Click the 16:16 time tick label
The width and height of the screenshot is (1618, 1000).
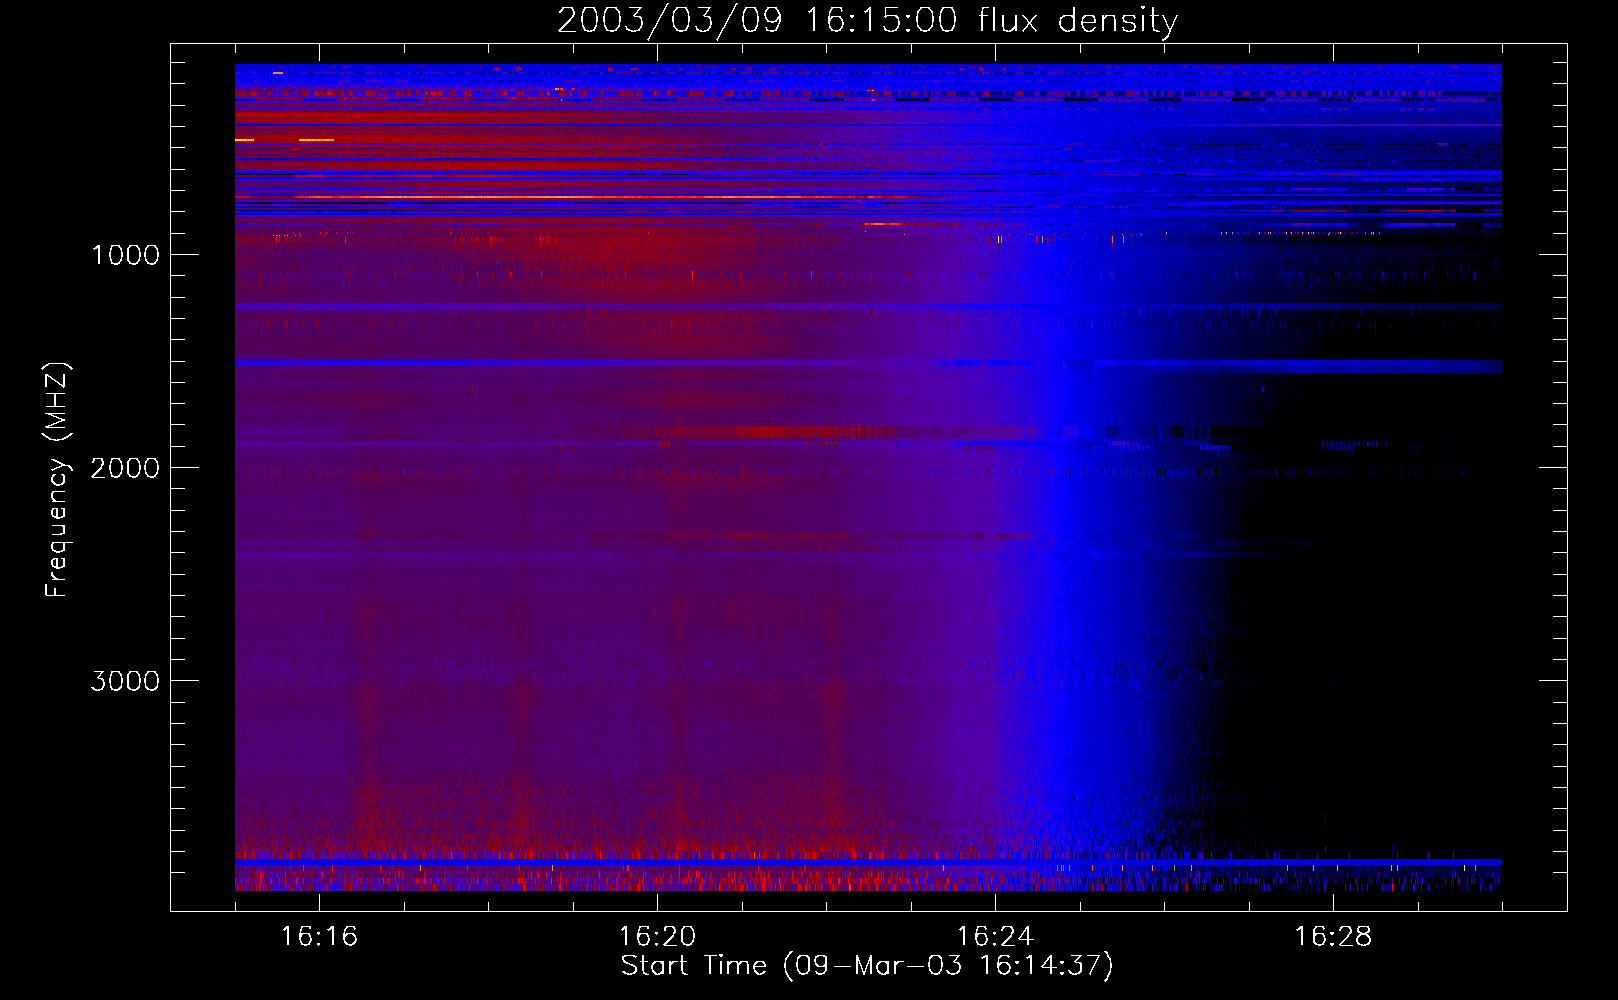click(319, 936)
